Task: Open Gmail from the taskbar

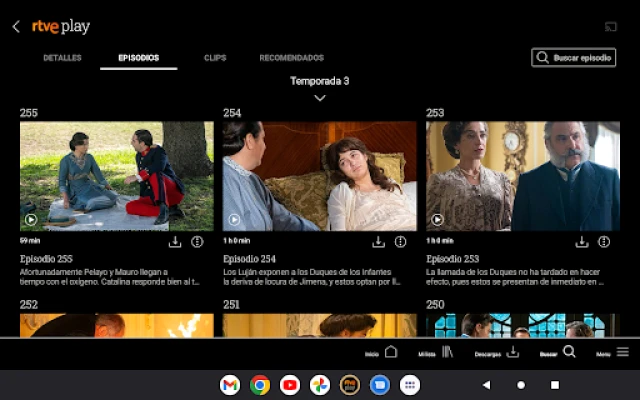Action: pos(230,385)
